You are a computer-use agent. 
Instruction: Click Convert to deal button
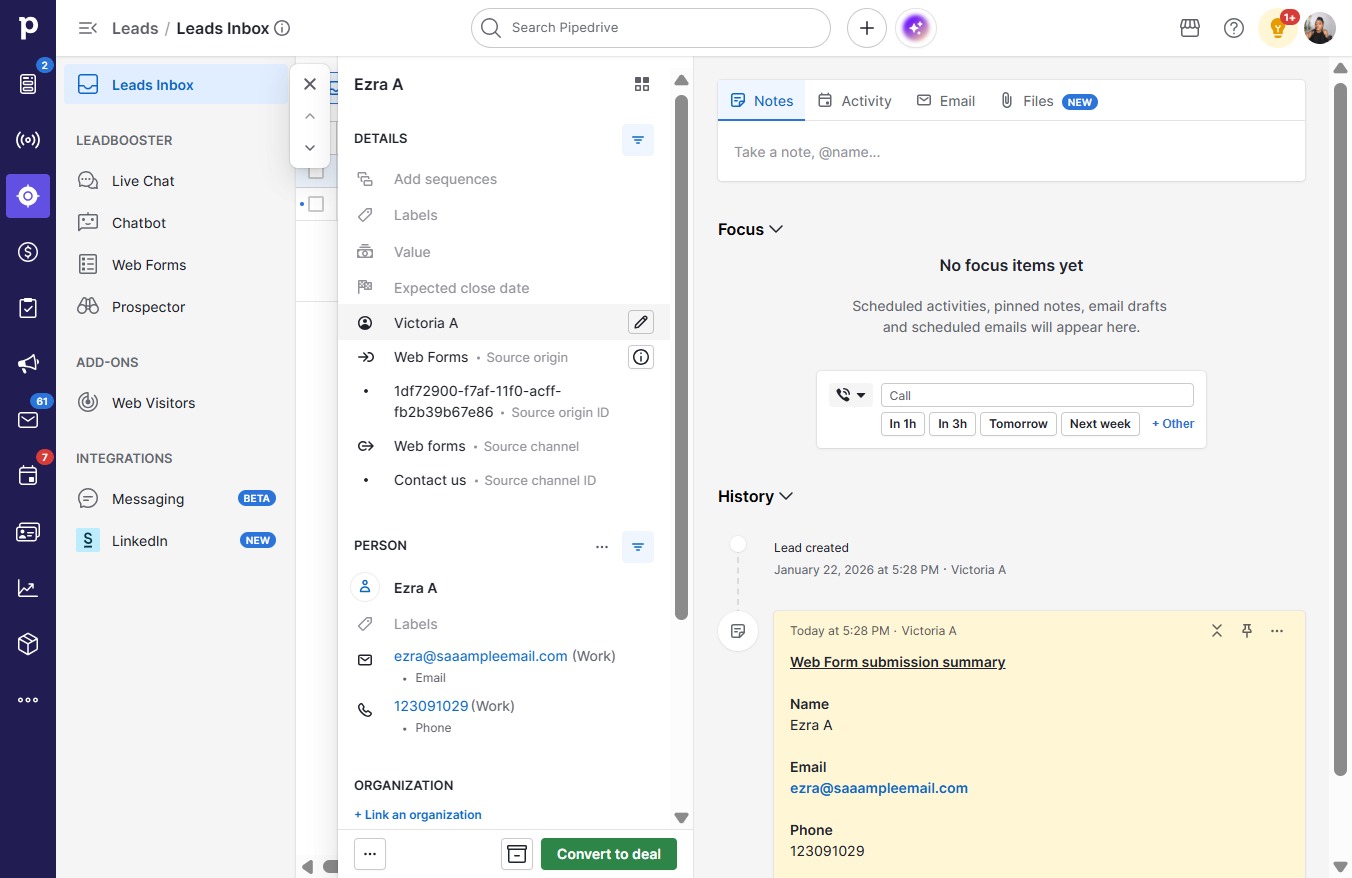[609, 854]
